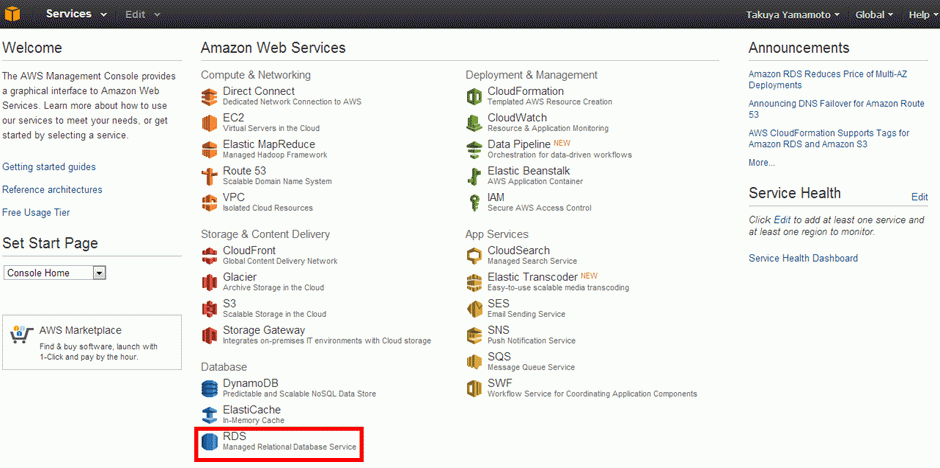Open the S3 text link
Image resolution: width=940 pixels, height=468 pixels.
pos(230,303)
